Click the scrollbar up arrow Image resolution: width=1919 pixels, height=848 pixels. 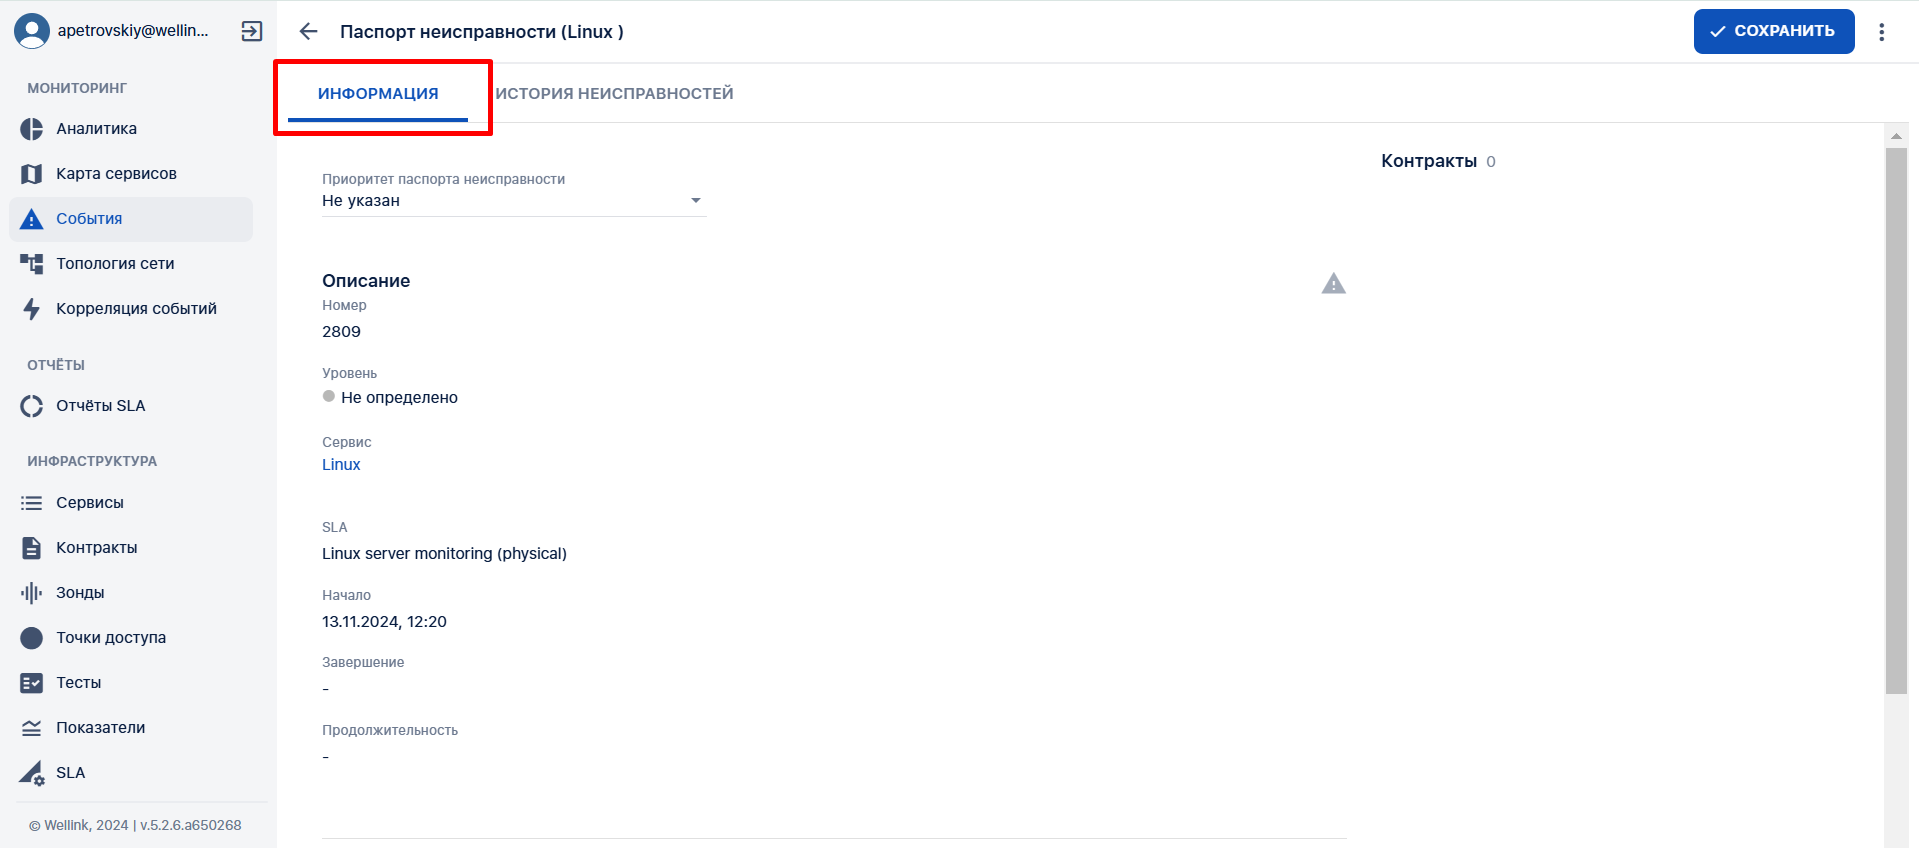coord(1896,135)
